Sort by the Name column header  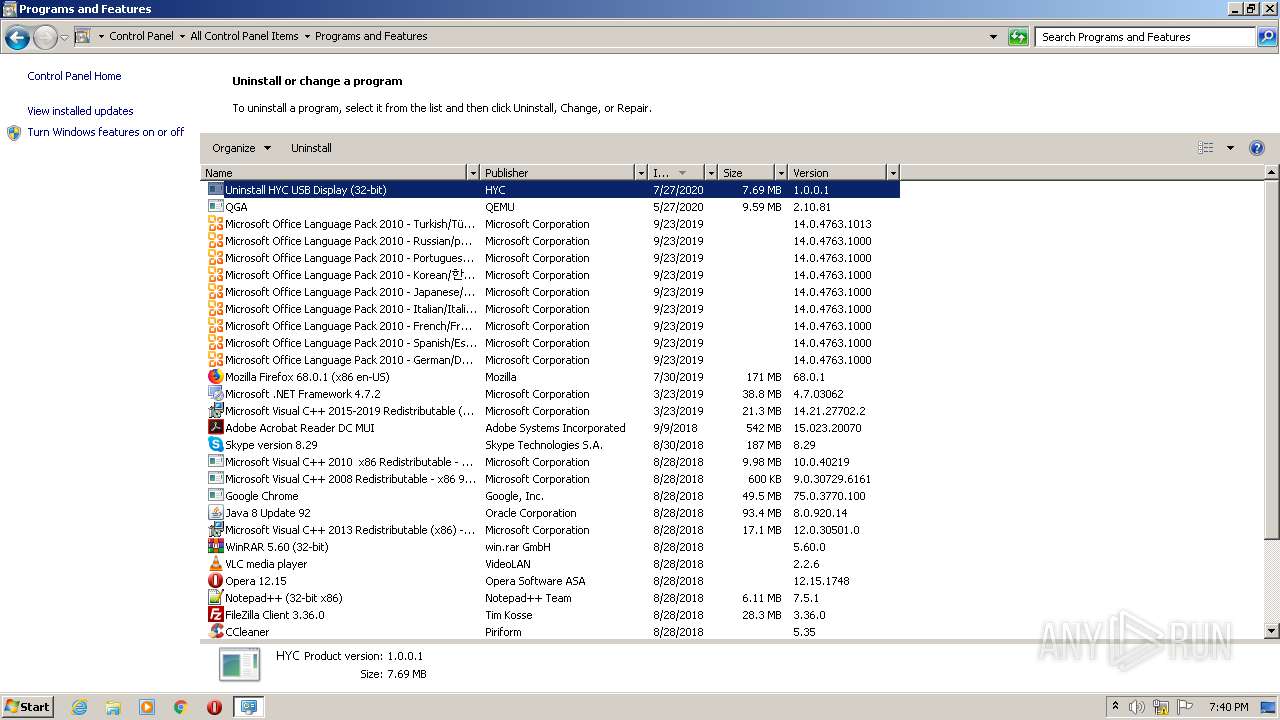[334, 173]
